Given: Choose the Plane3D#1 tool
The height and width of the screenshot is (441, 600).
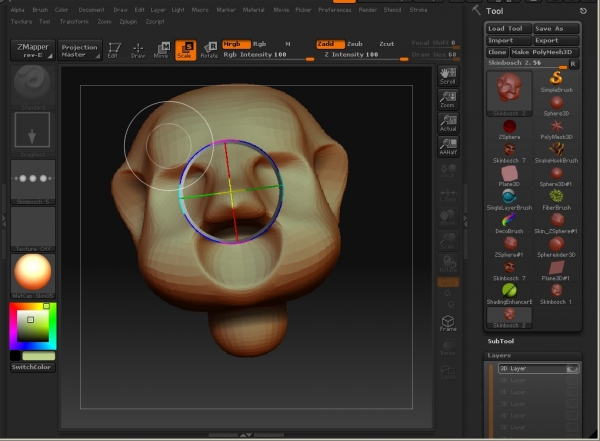Looking at the screenshot, I should tap(556, 271).
